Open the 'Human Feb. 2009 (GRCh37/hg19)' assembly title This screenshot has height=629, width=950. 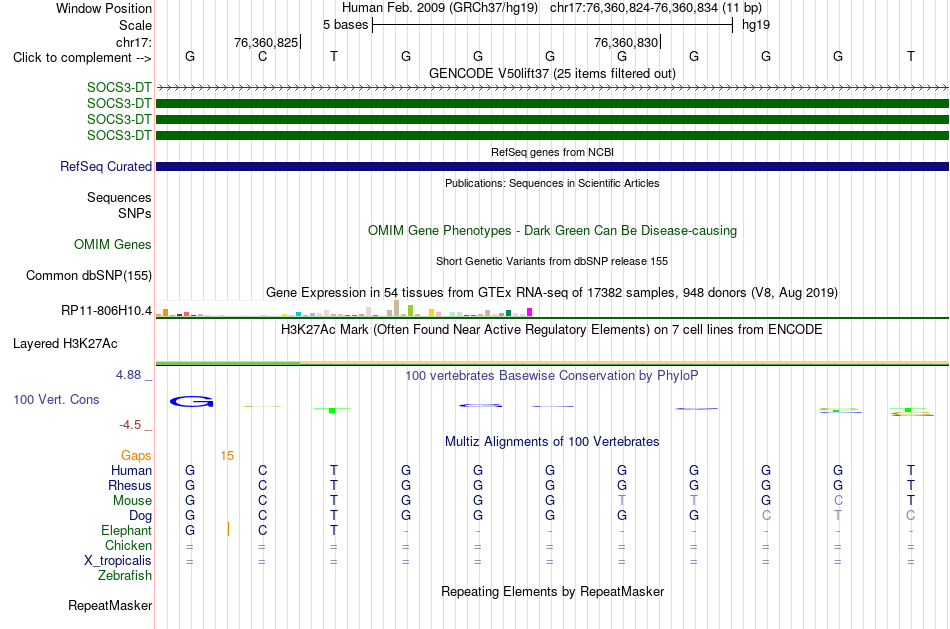(440, 8)
